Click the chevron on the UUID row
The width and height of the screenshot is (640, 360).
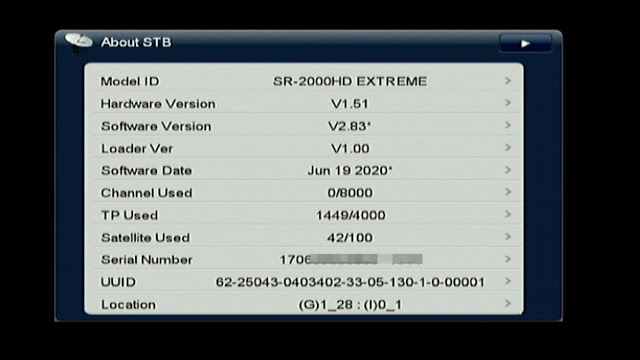508,281
